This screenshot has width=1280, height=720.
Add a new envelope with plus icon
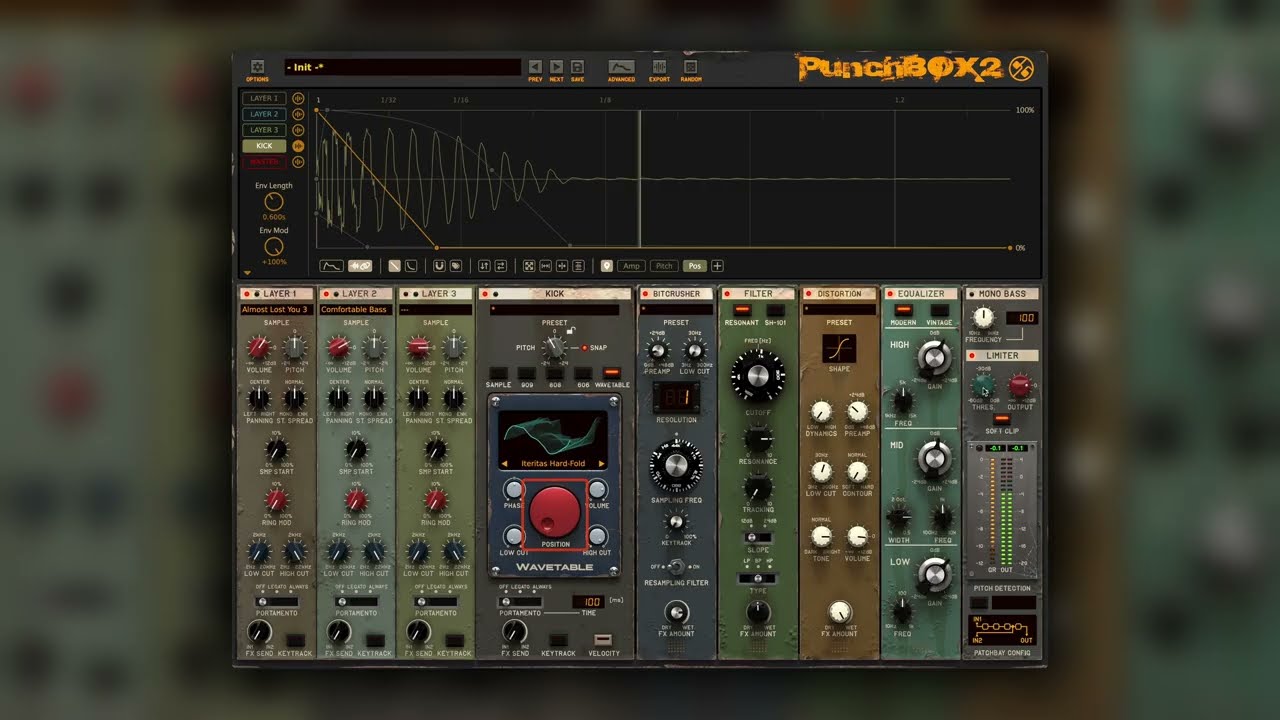(x=717, y=266)
